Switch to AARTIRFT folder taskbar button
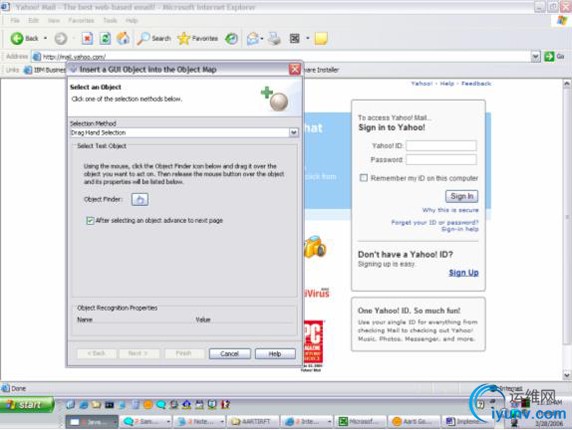The width and height of the screenshot is (572, 430). point(253,422)
